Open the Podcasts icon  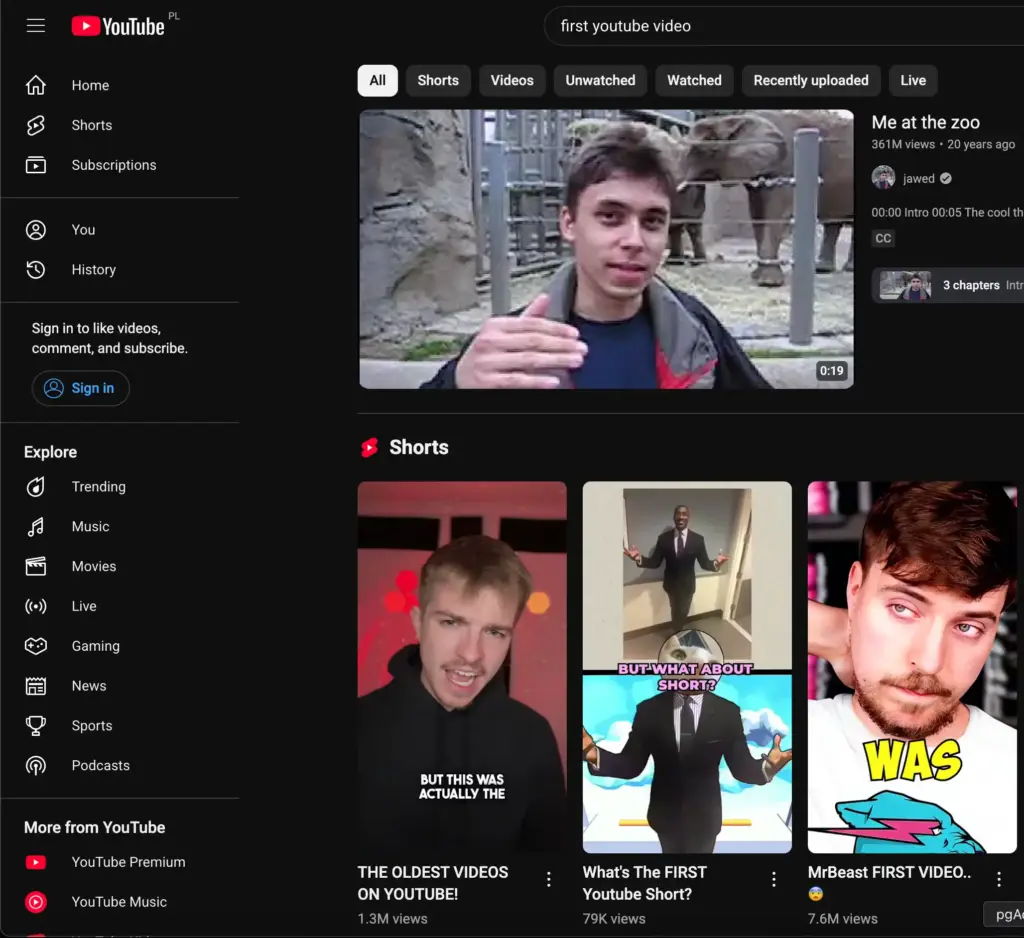click(x=36, y=766)
